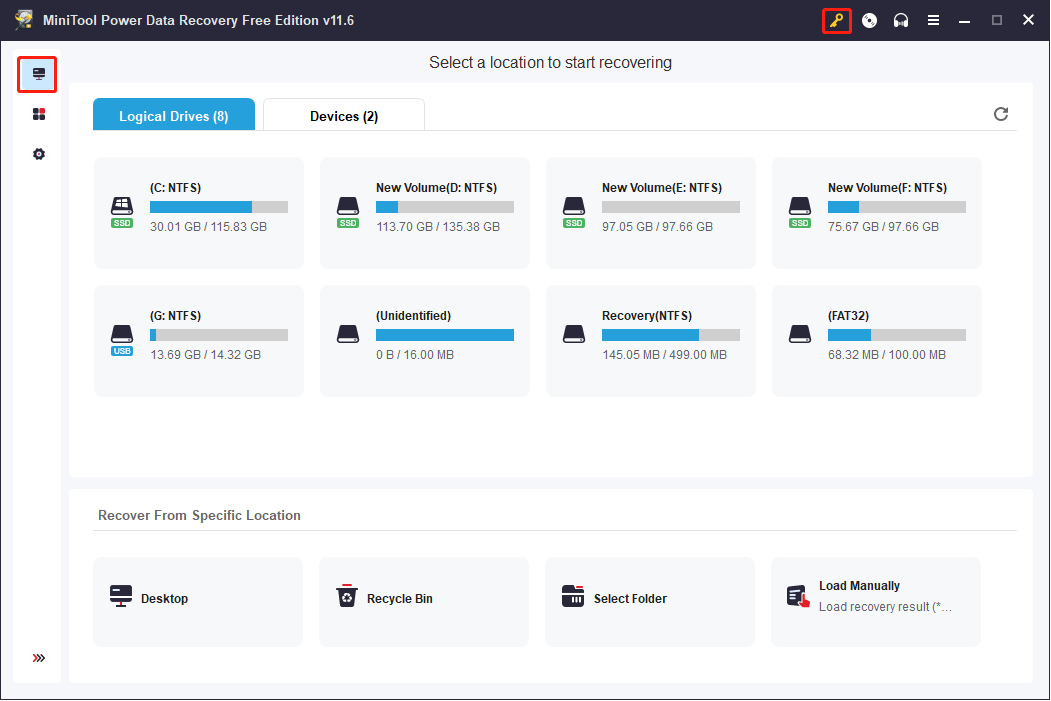The image size is (1051, 701).
Task: Open the hamburger menu in title bar
Action: pyautogui.click(x=933, y=20)
